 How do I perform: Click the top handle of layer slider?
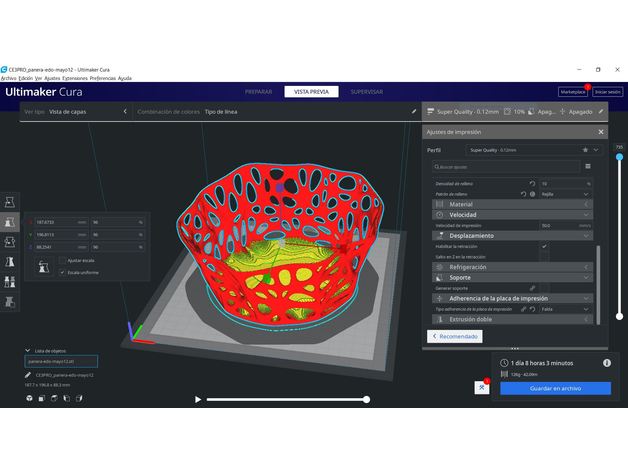(x=620, y=157)
